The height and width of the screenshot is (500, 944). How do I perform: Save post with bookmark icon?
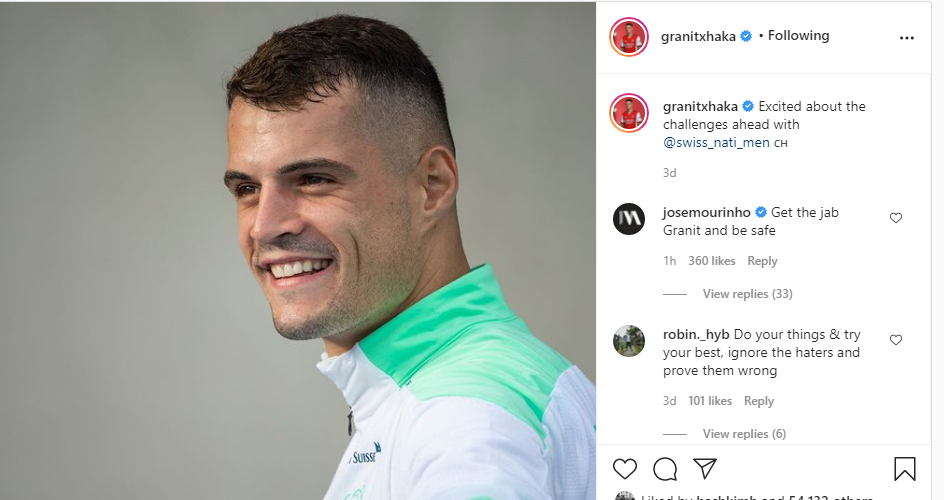pos(904,469)
